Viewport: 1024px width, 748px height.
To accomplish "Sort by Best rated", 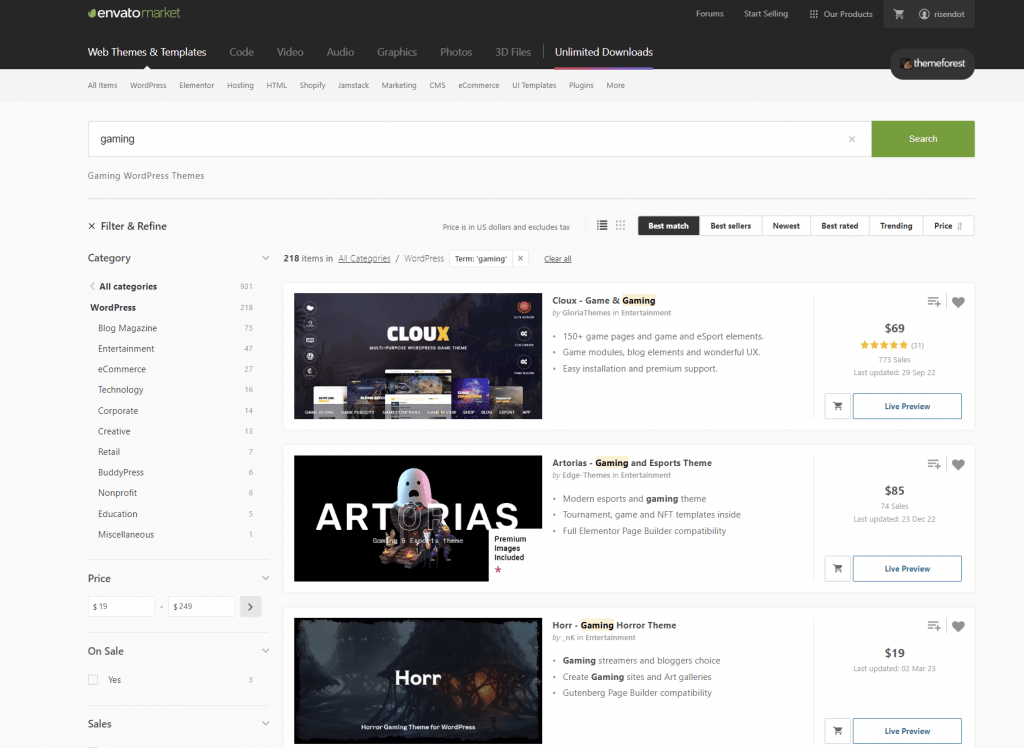I will [x=840, y=226].
